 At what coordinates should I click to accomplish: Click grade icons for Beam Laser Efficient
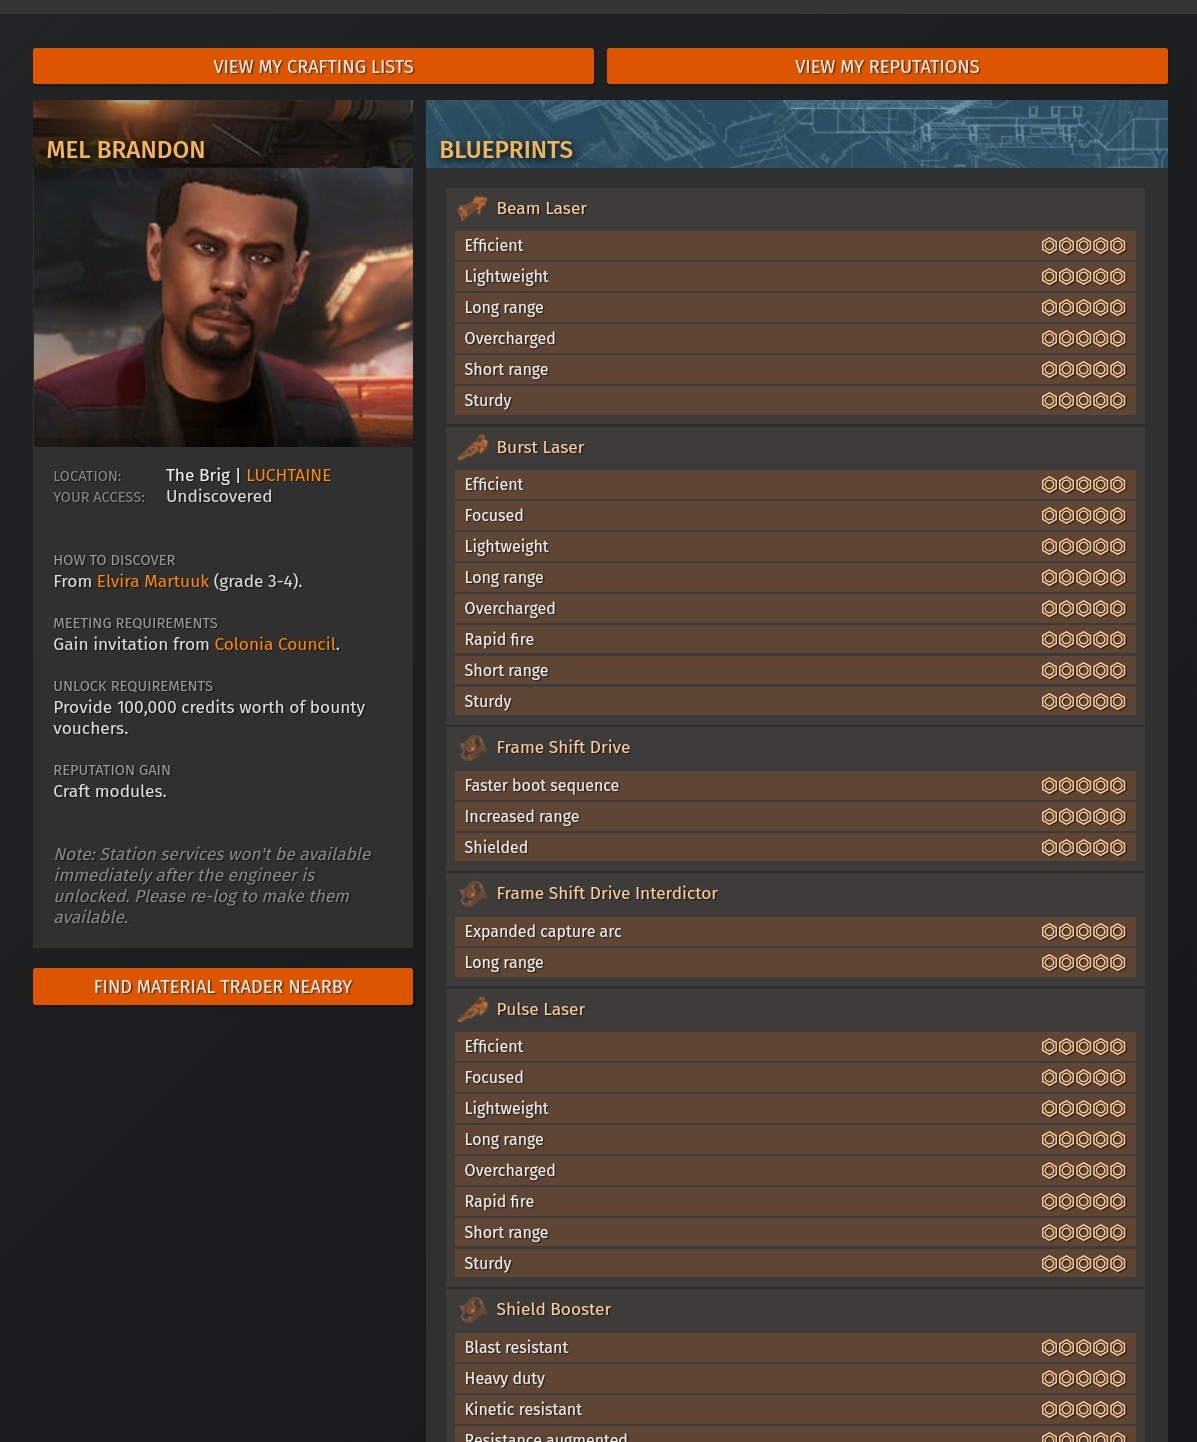point(1083,246)
